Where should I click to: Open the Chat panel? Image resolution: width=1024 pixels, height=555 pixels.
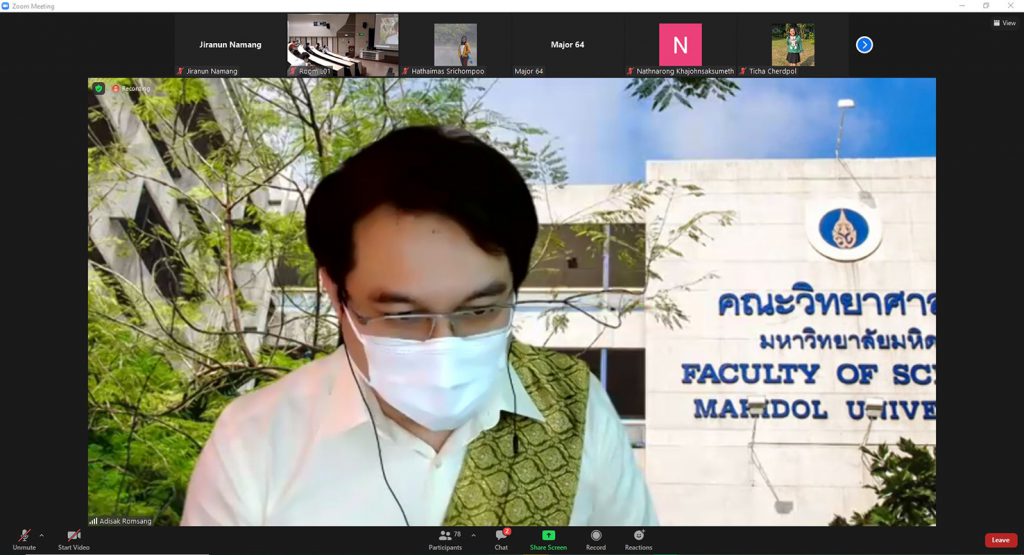pyautogui.click(x=501, y=538)
